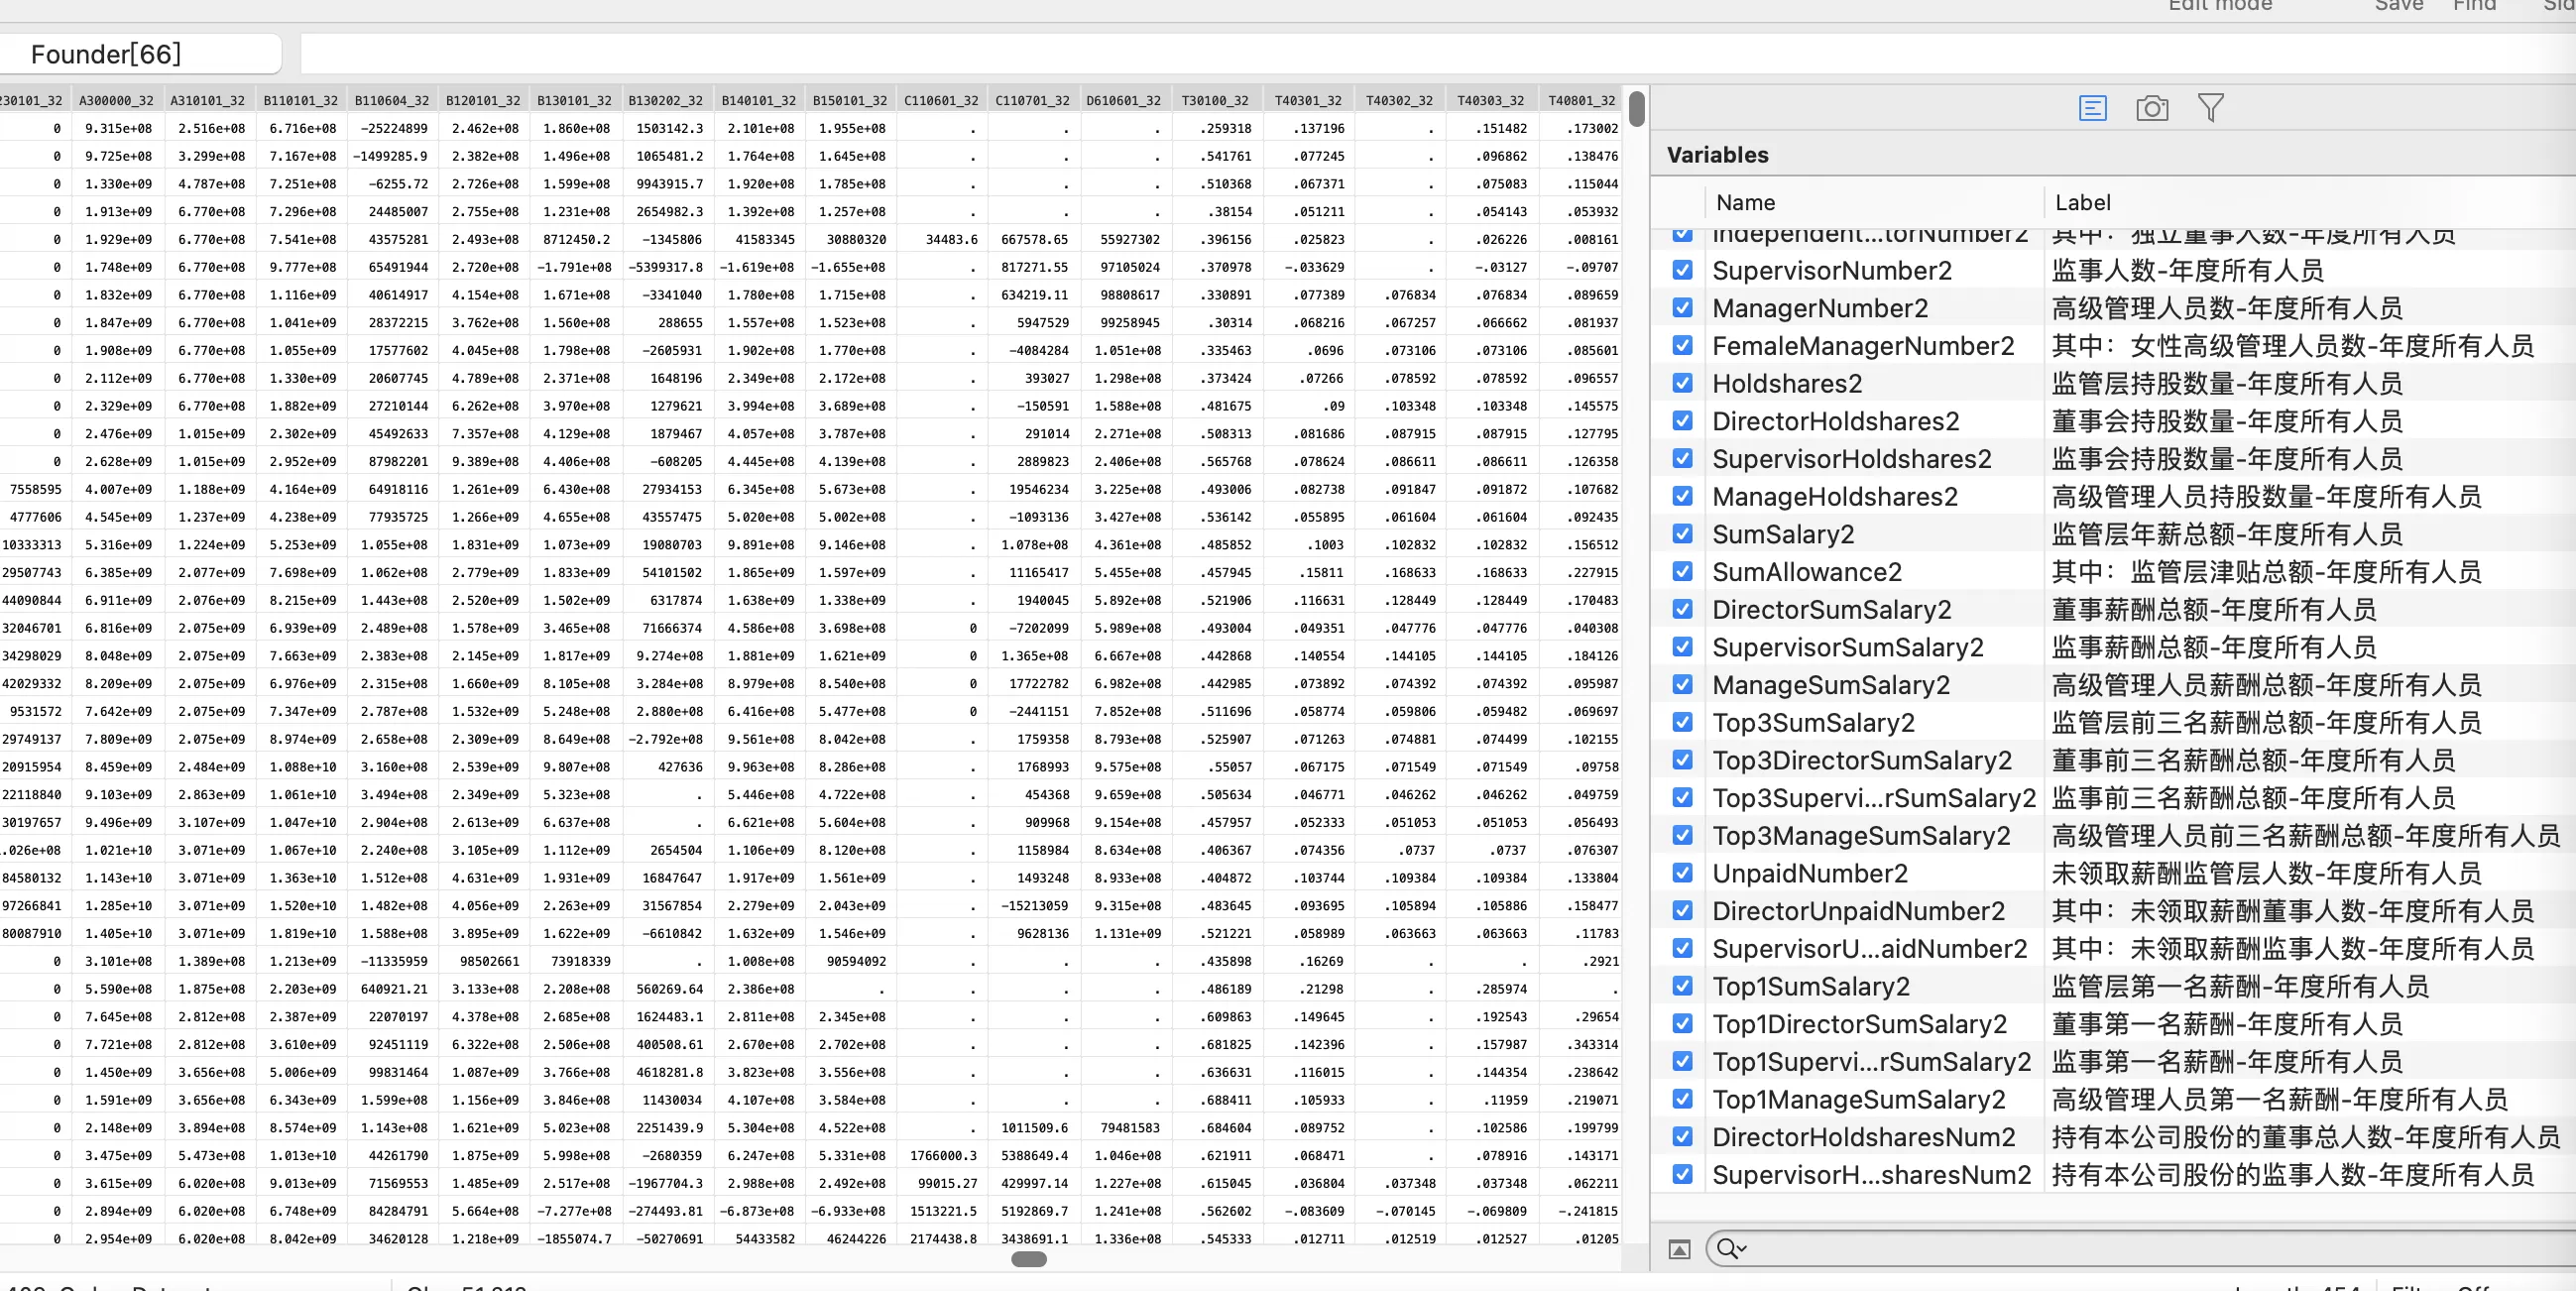This screenshot has height=1291, width=2576.
Task: Select the T30100_32 column header
Action: [x=1214, y=100]
